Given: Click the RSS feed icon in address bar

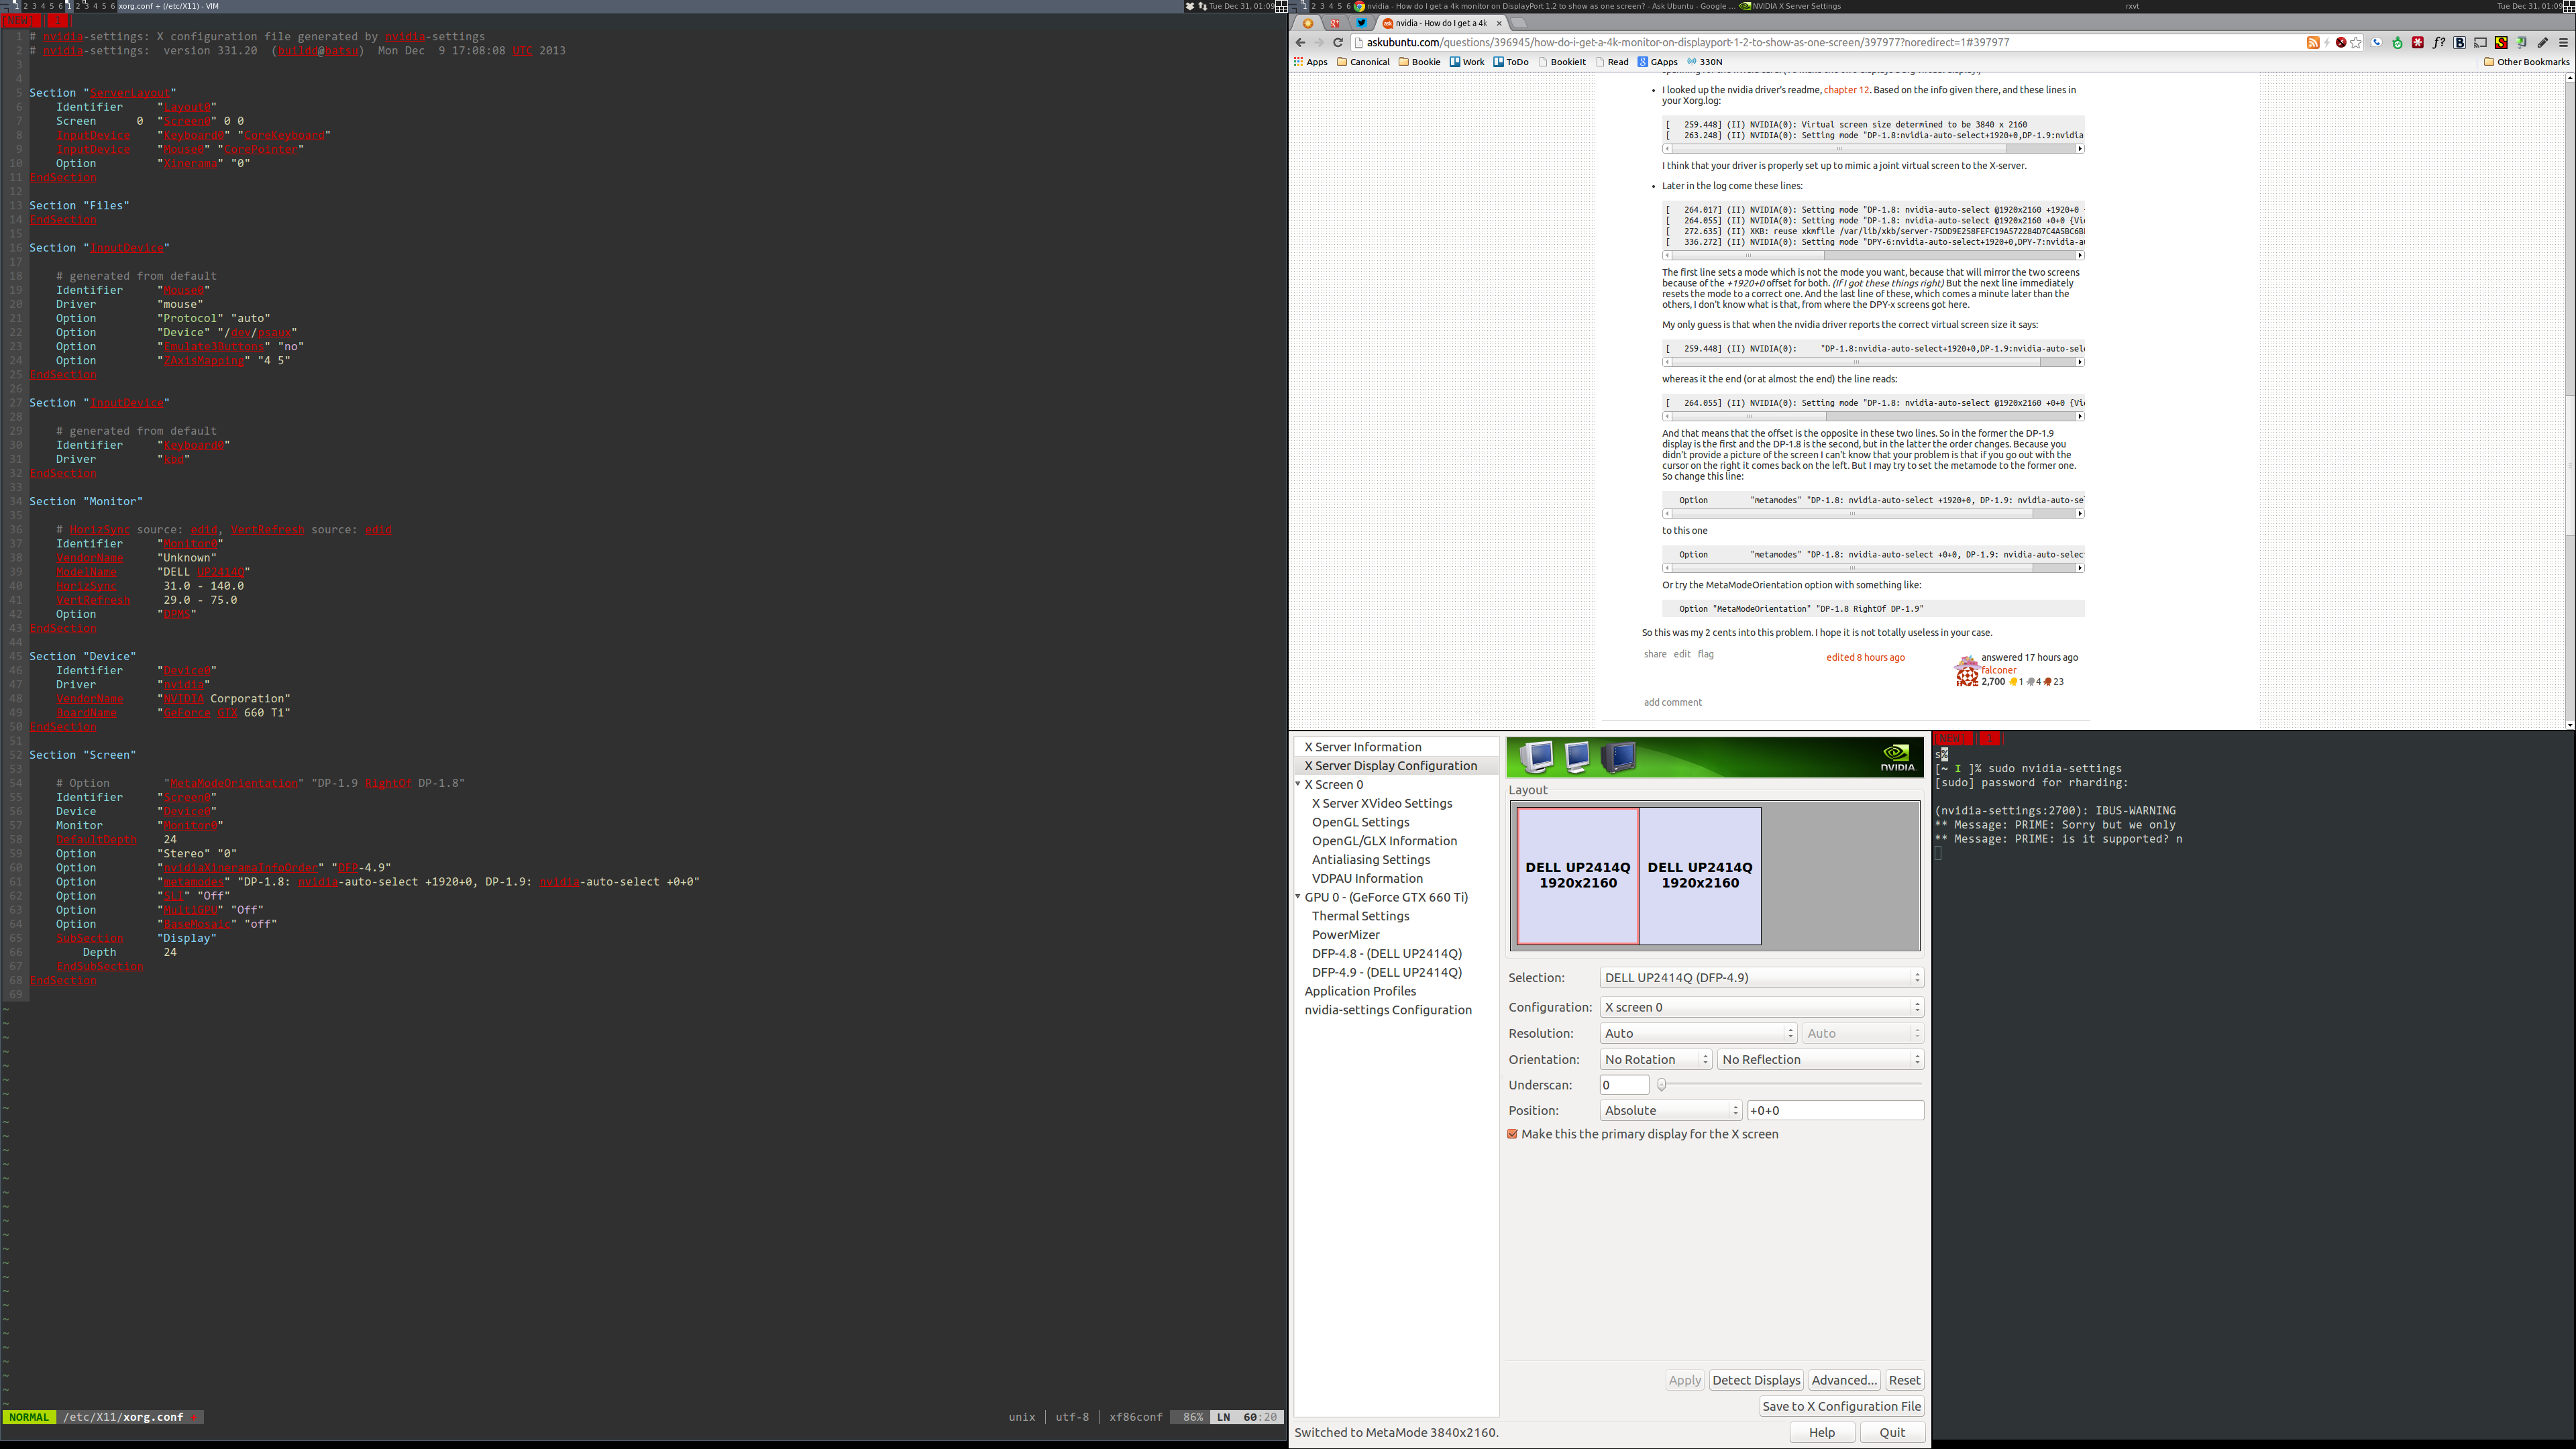Looking at the screenshot, I should coord(2313,42).
